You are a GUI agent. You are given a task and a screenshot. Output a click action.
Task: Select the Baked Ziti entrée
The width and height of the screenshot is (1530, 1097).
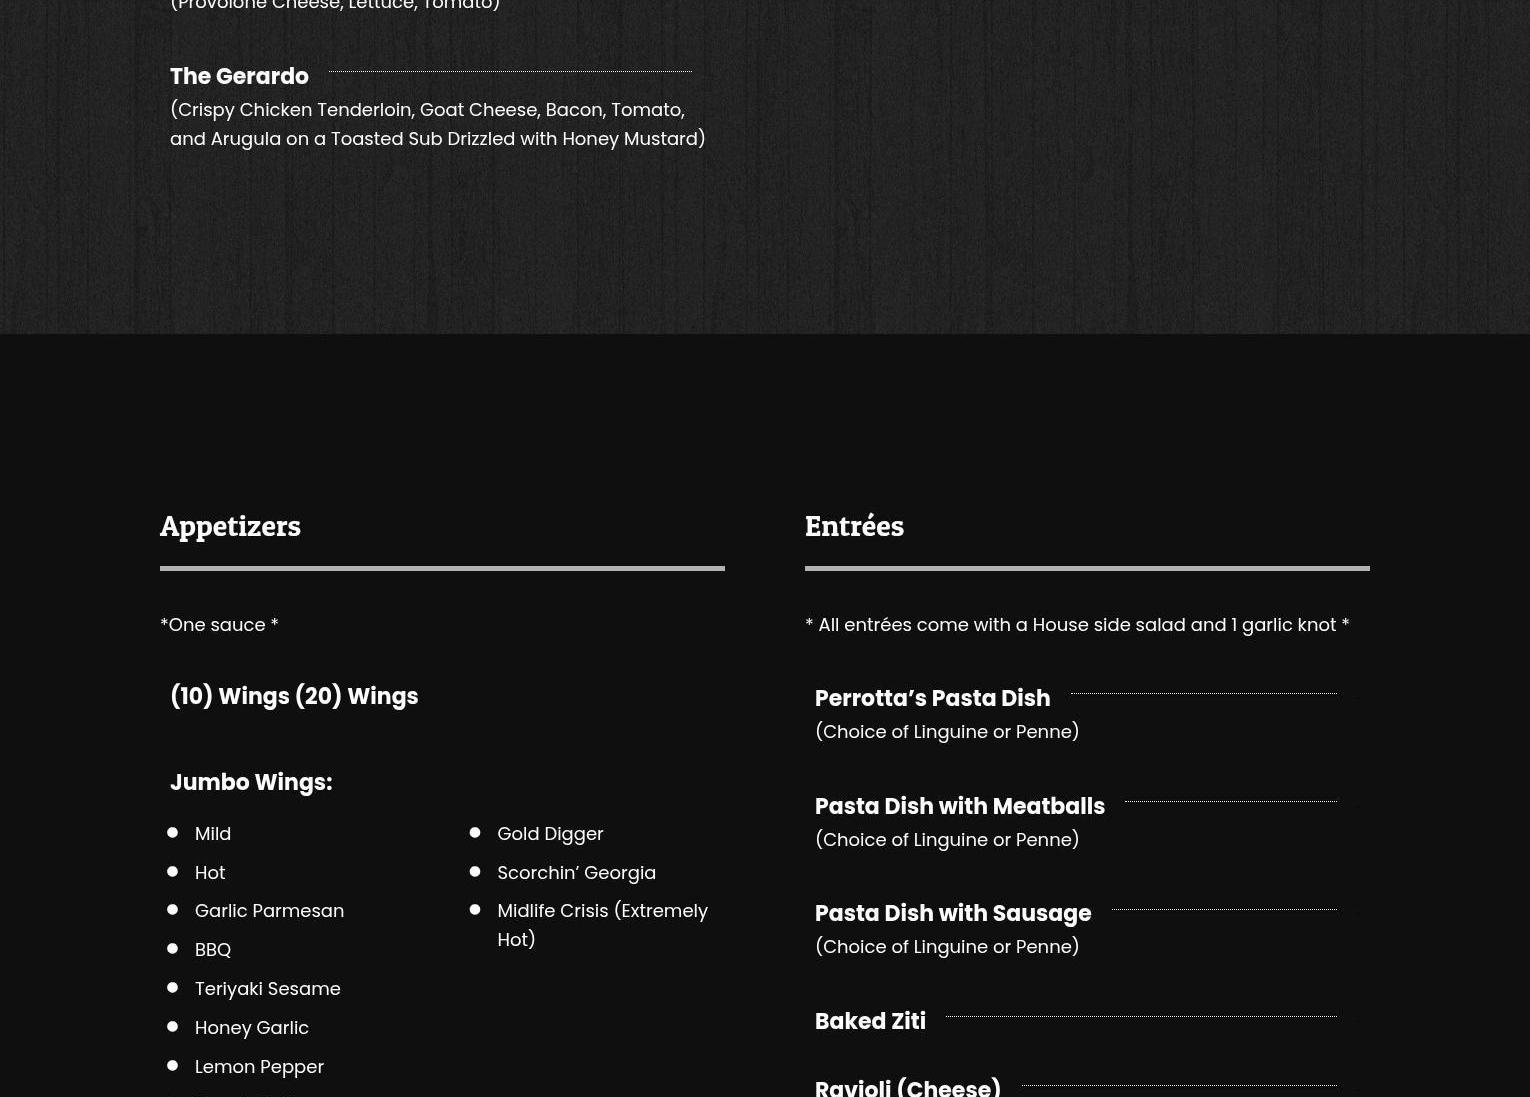(x=870, y=1021)
